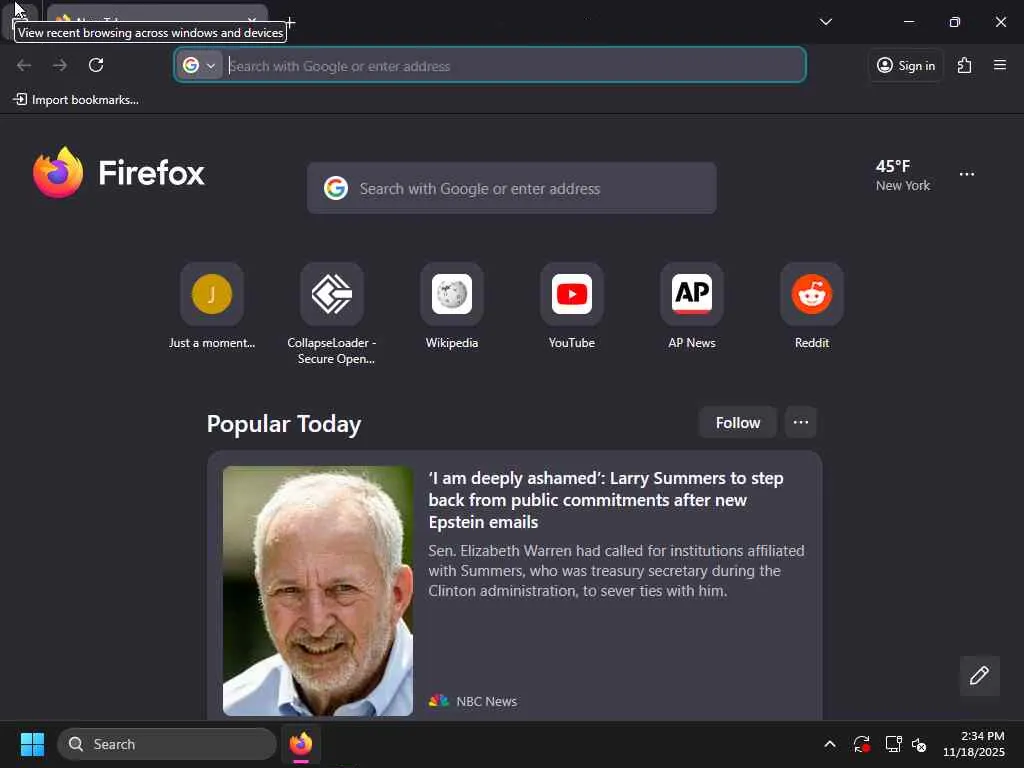
Task: Open the network display tray icon
Action: point(893,744)
